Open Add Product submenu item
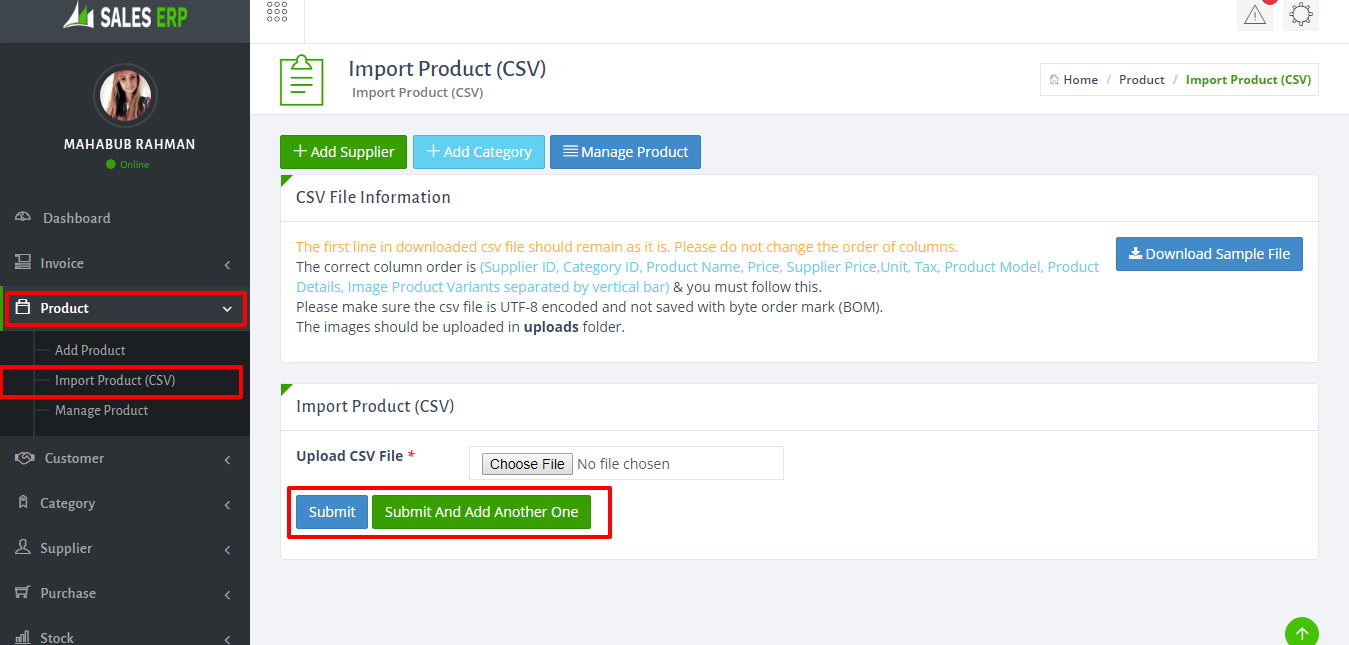 point(90,350)
